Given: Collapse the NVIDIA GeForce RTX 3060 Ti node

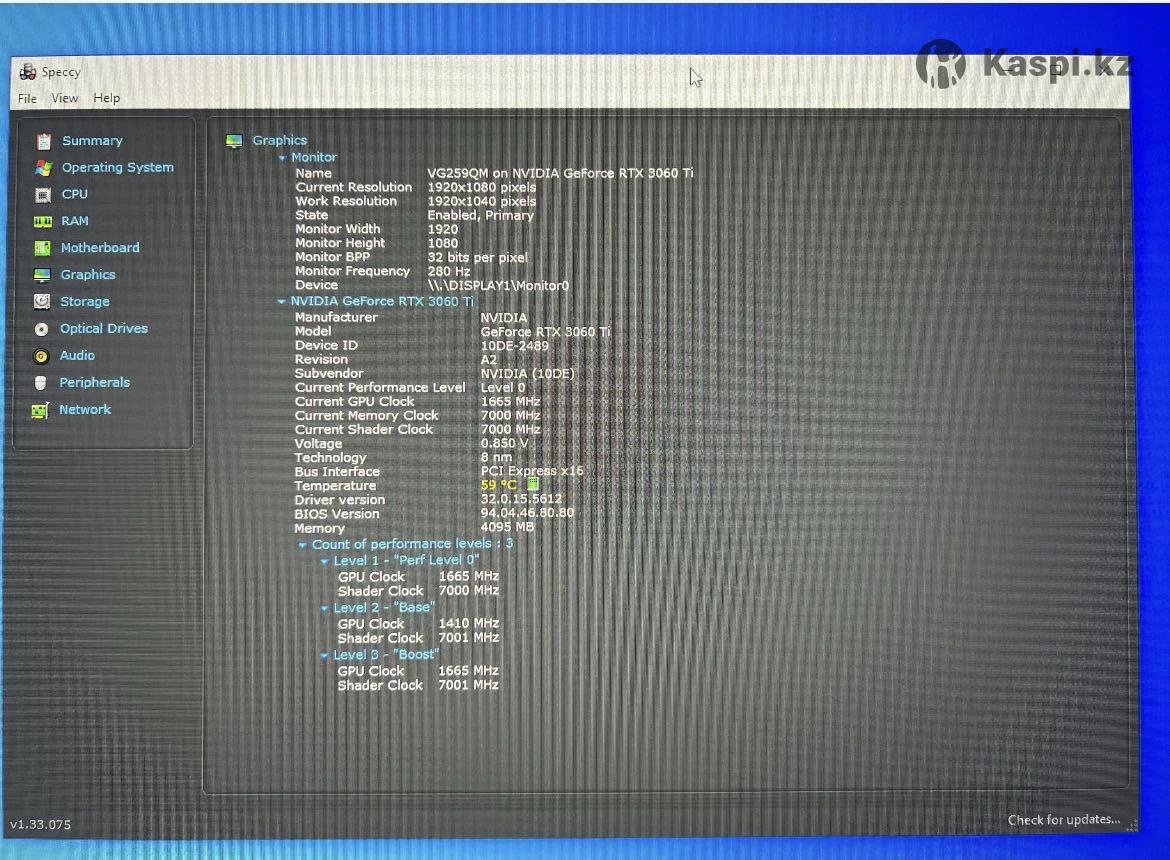Looking at the screenshot, I should [281, 301].
